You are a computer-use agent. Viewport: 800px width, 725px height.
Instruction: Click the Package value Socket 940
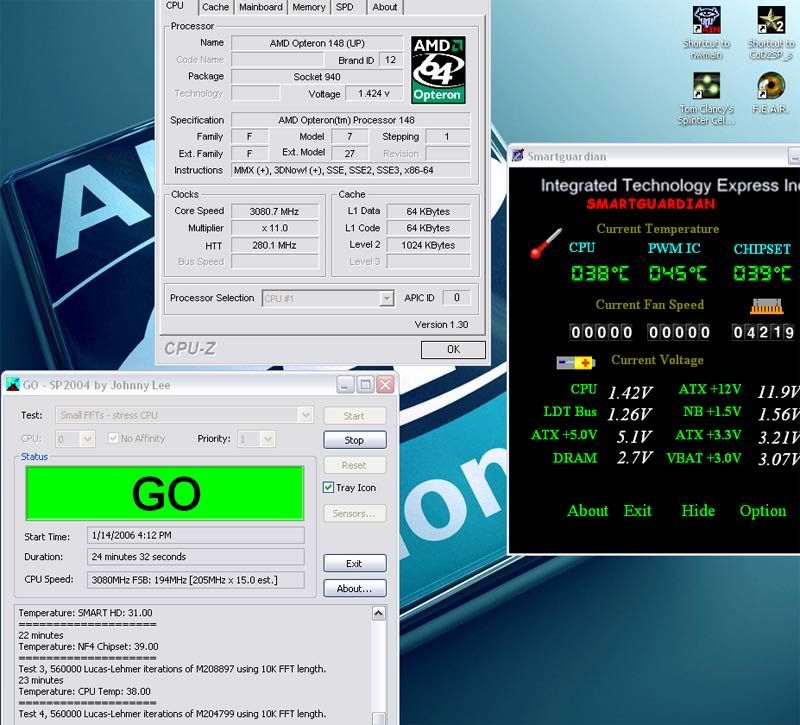pos(317,77)
